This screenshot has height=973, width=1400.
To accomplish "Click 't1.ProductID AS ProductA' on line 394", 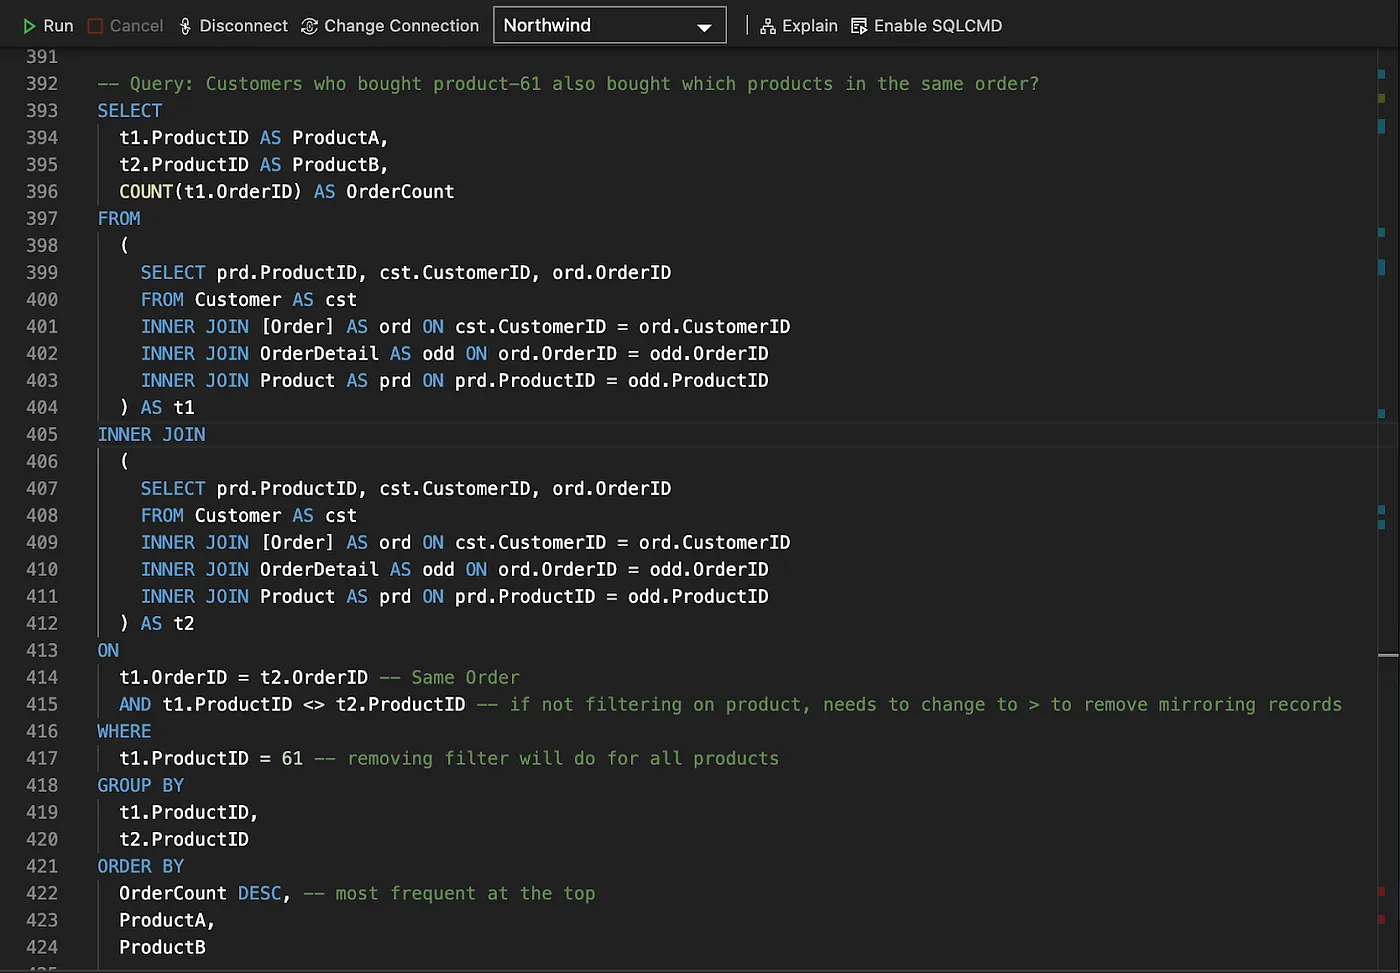I will tap(254, 138).
